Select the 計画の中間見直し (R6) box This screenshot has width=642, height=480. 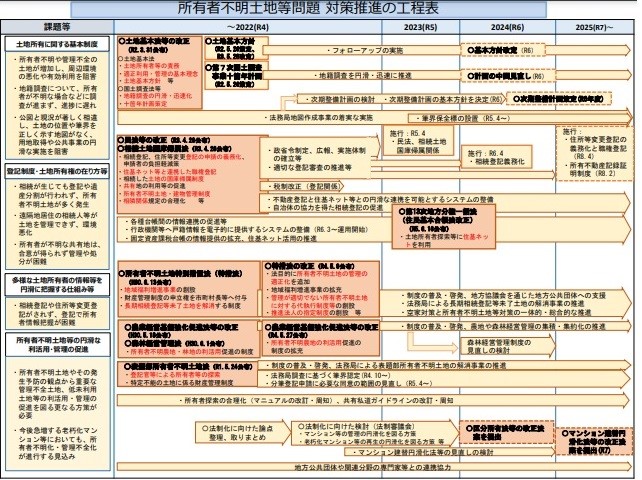pos(512,75)
